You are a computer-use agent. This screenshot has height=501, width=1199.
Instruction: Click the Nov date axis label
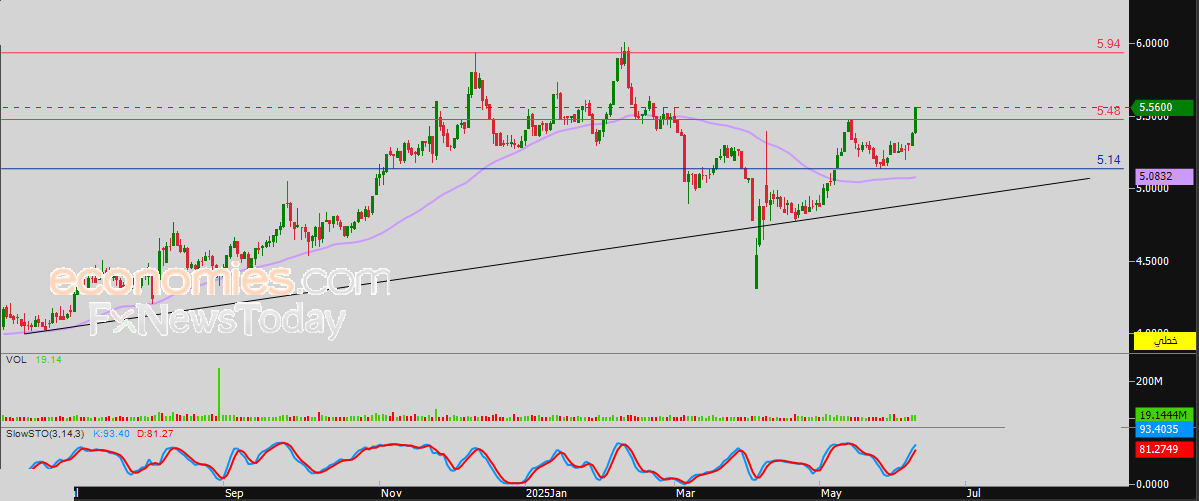pyautogui.click(x=392, y=493)
